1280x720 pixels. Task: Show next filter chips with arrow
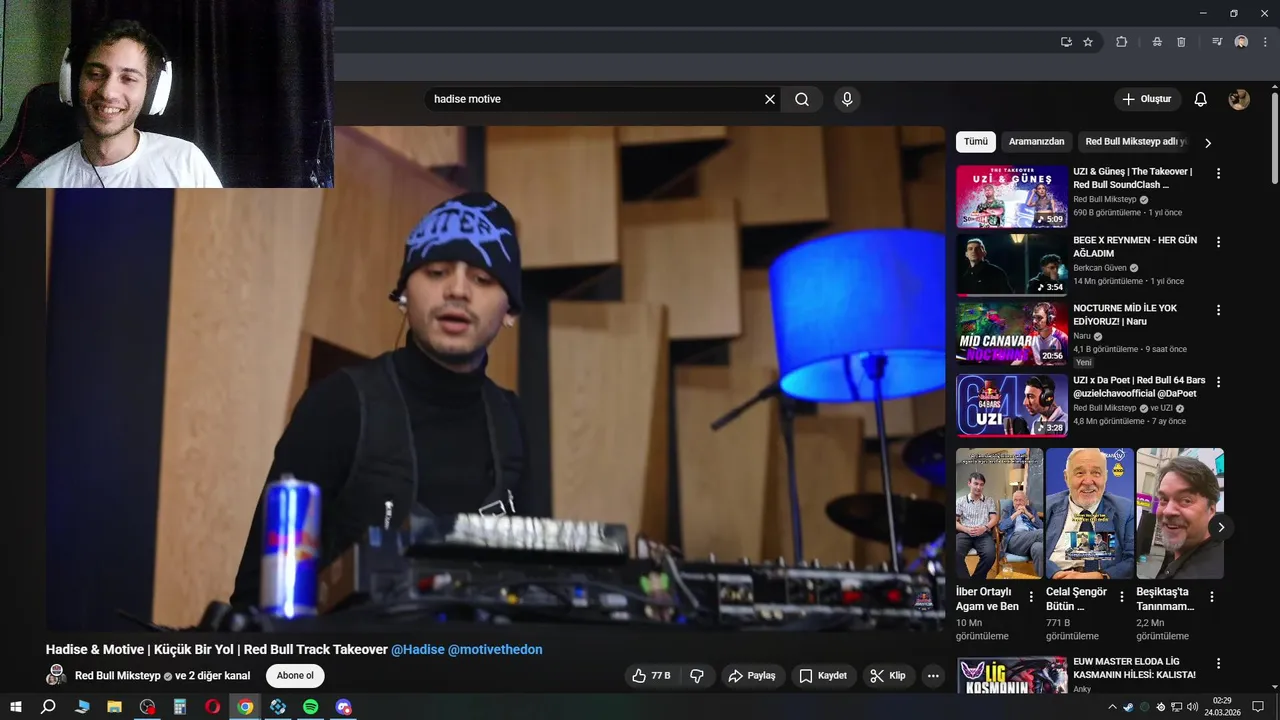[1208, 143]
